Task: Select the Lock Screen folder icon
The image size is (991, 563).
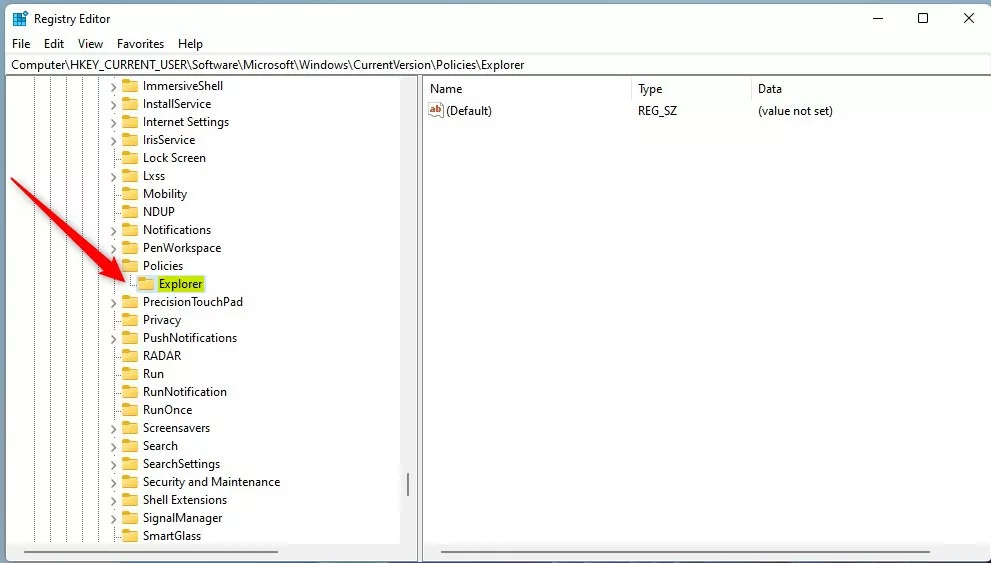Action: pyautogui.click(x=130, y=157)
